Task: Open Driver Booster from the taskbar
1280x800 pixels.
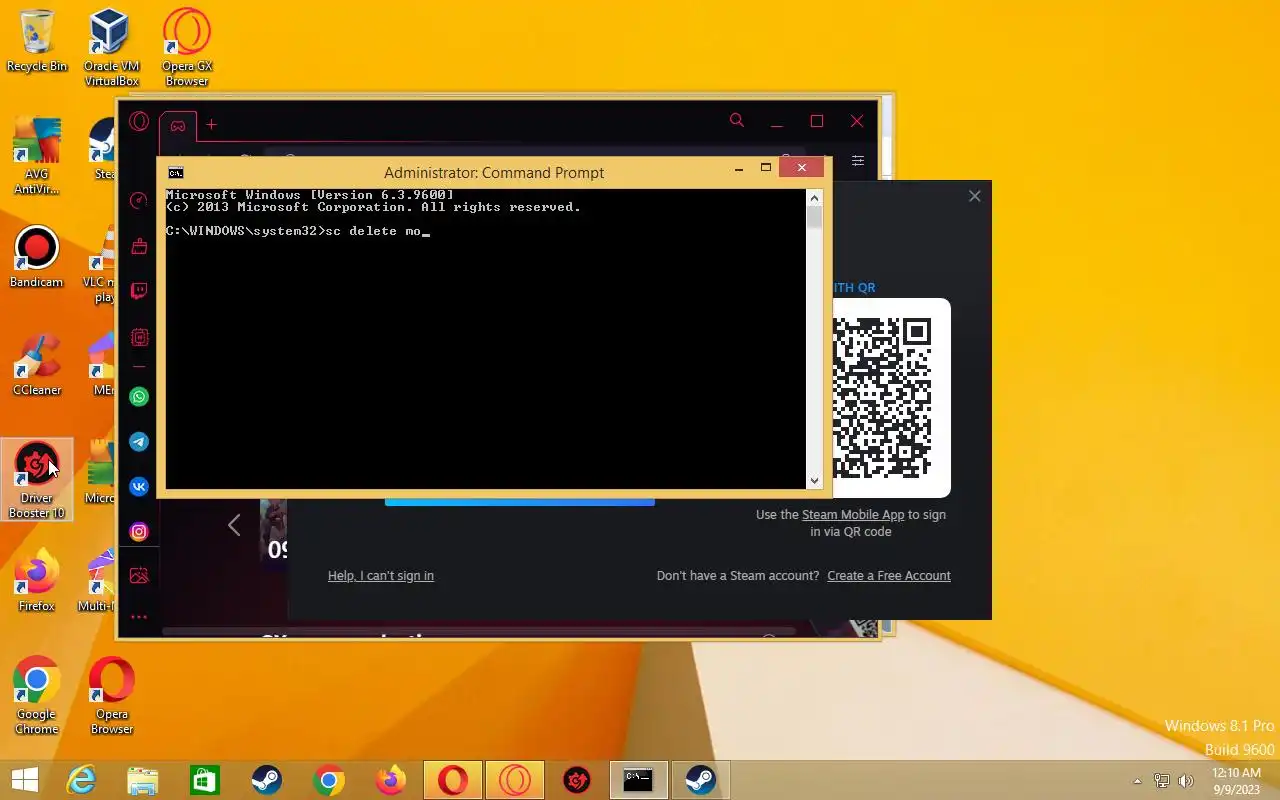Action: [x=577, y=780]
